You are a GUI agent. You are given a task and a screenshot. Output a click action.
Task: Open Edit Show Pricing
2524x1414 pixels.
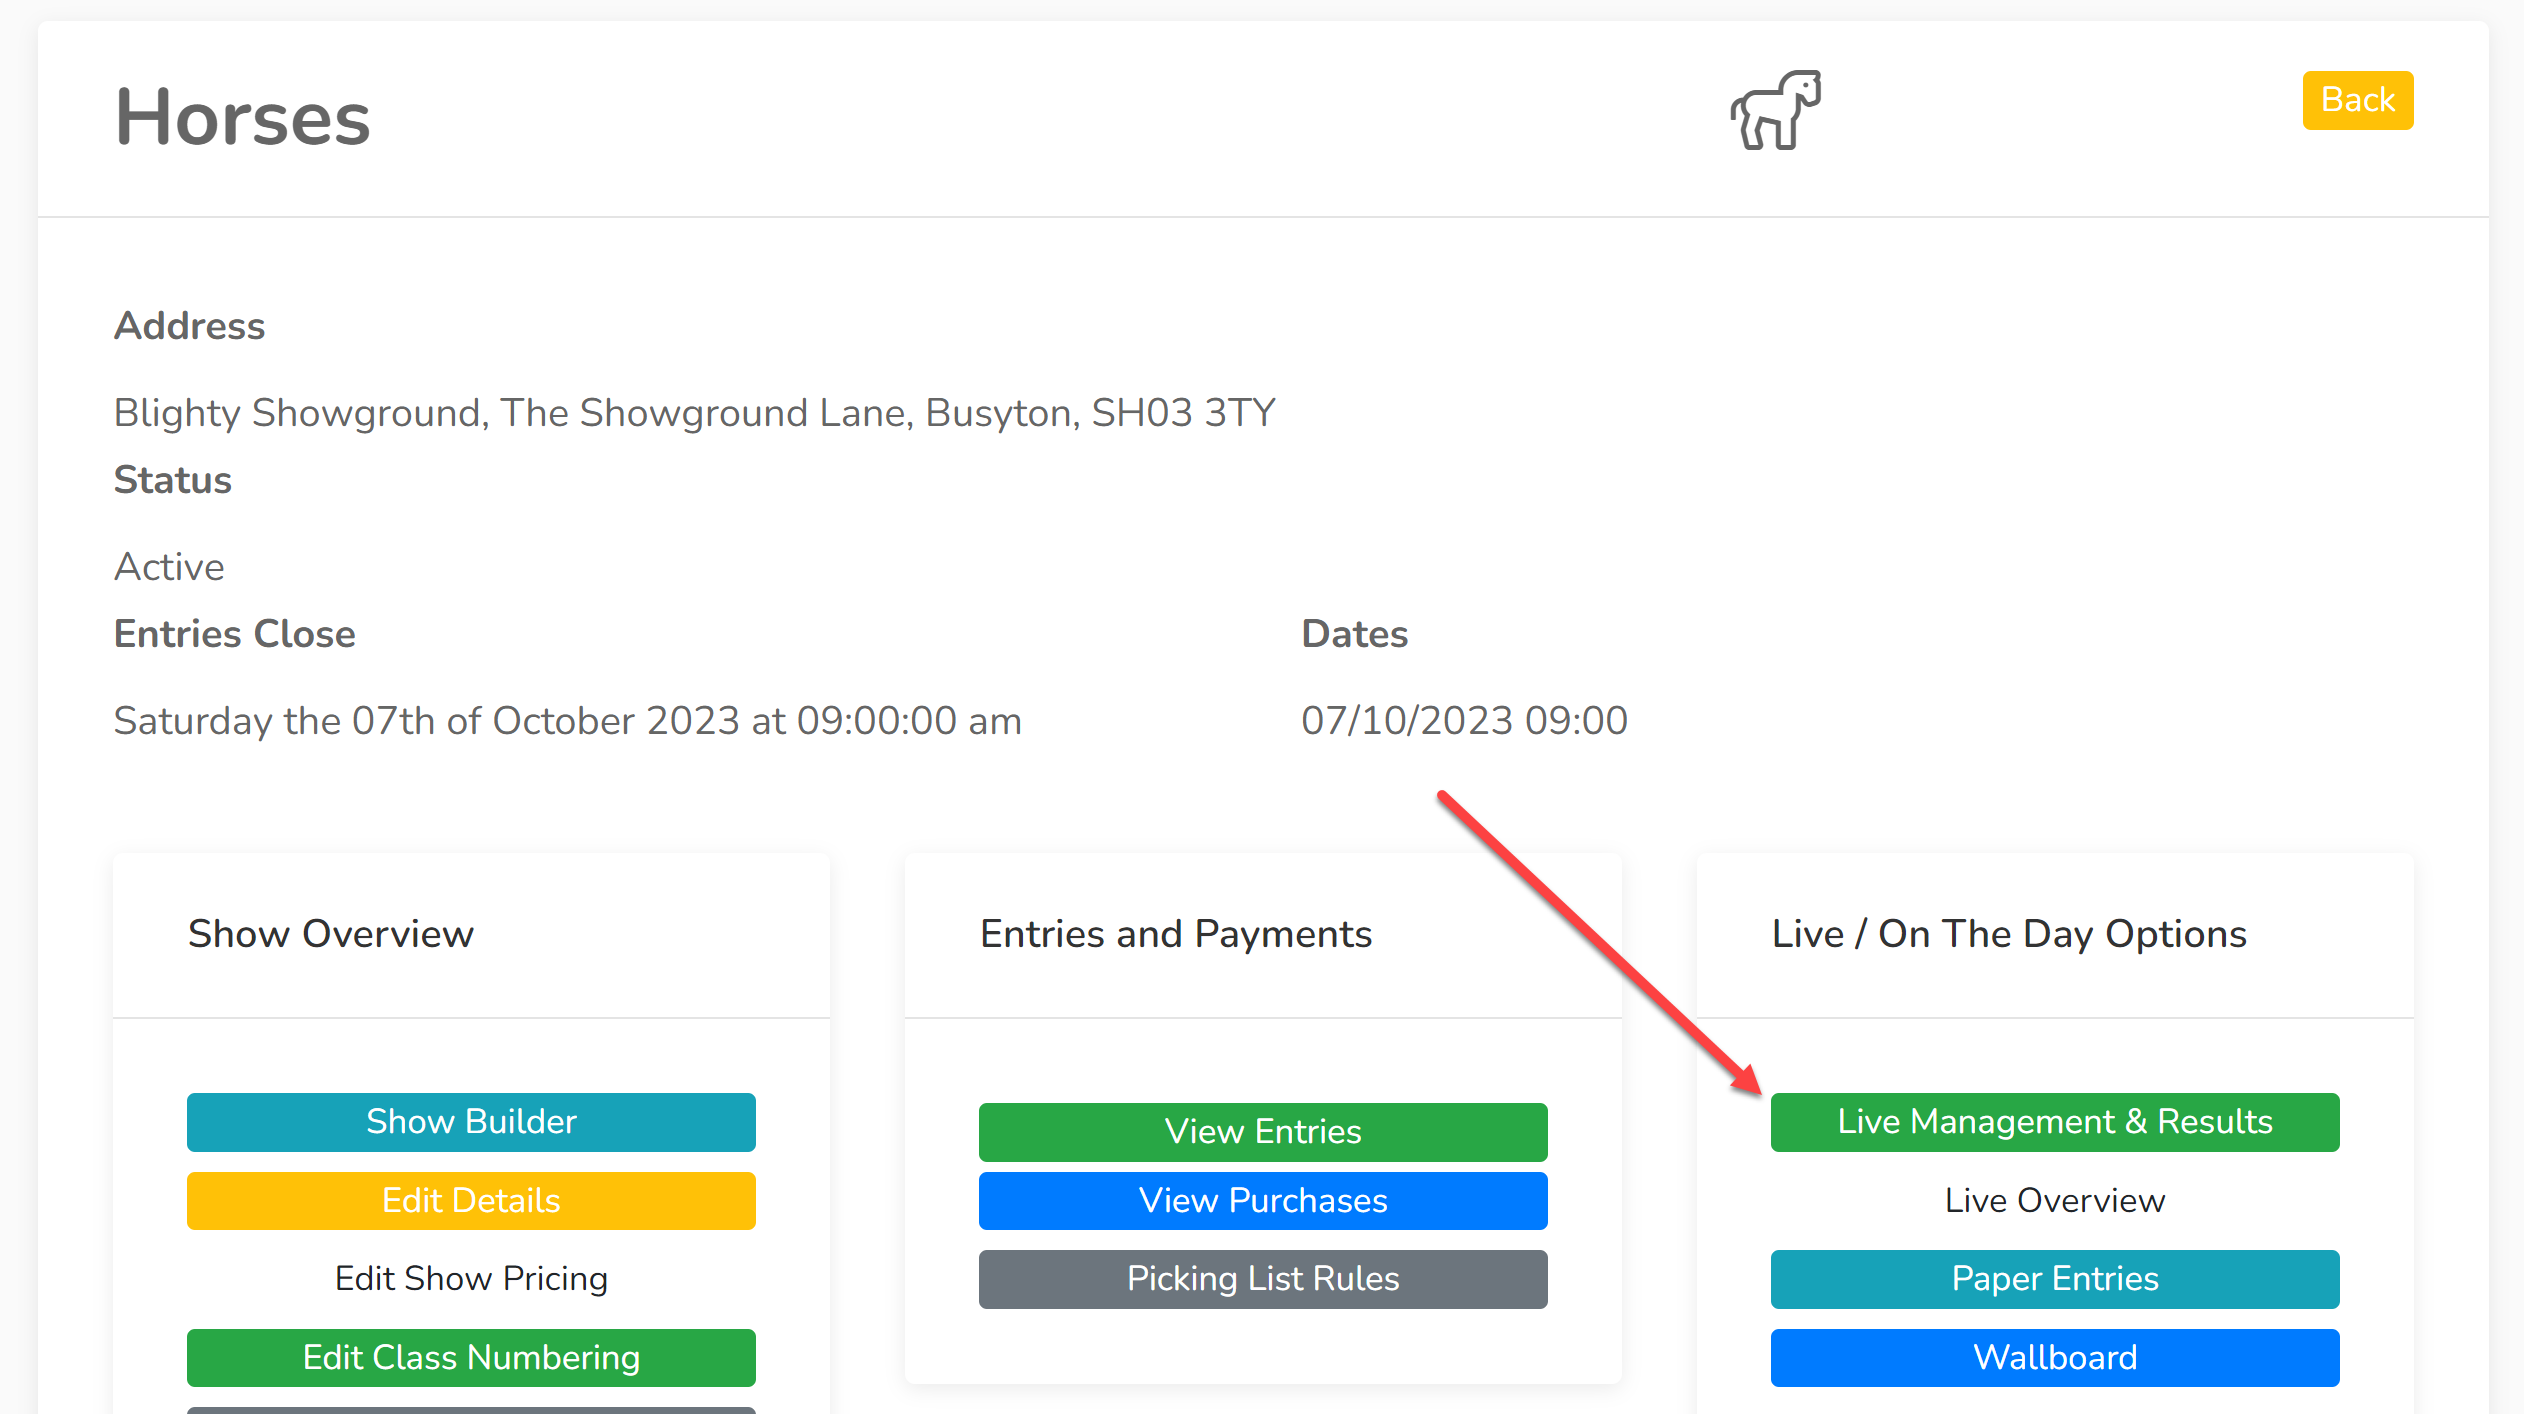coord(471,1278)
